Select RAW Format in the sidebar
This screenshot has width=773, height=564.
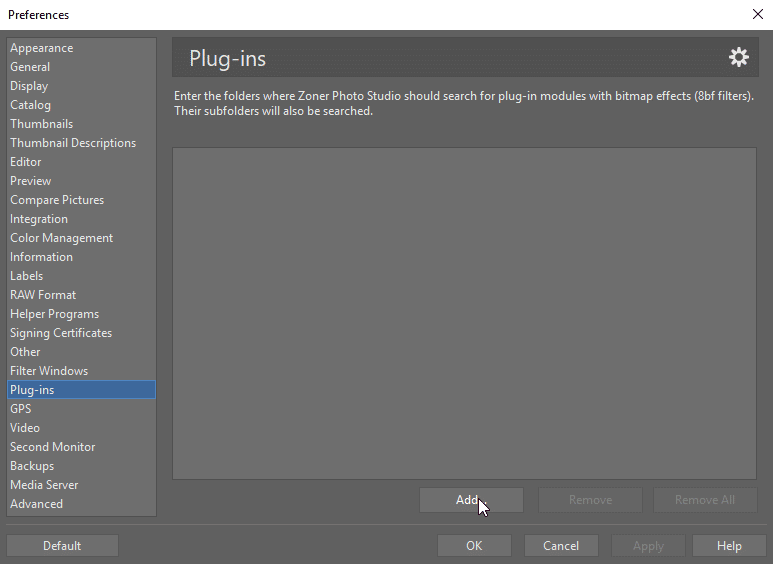[43, 295]
